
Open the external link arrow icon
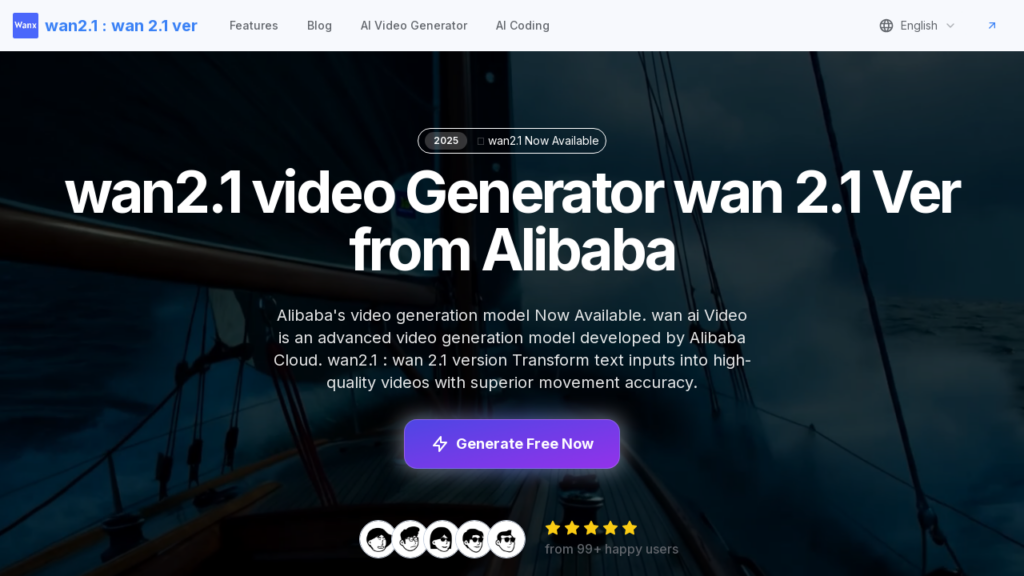(992, 25)
